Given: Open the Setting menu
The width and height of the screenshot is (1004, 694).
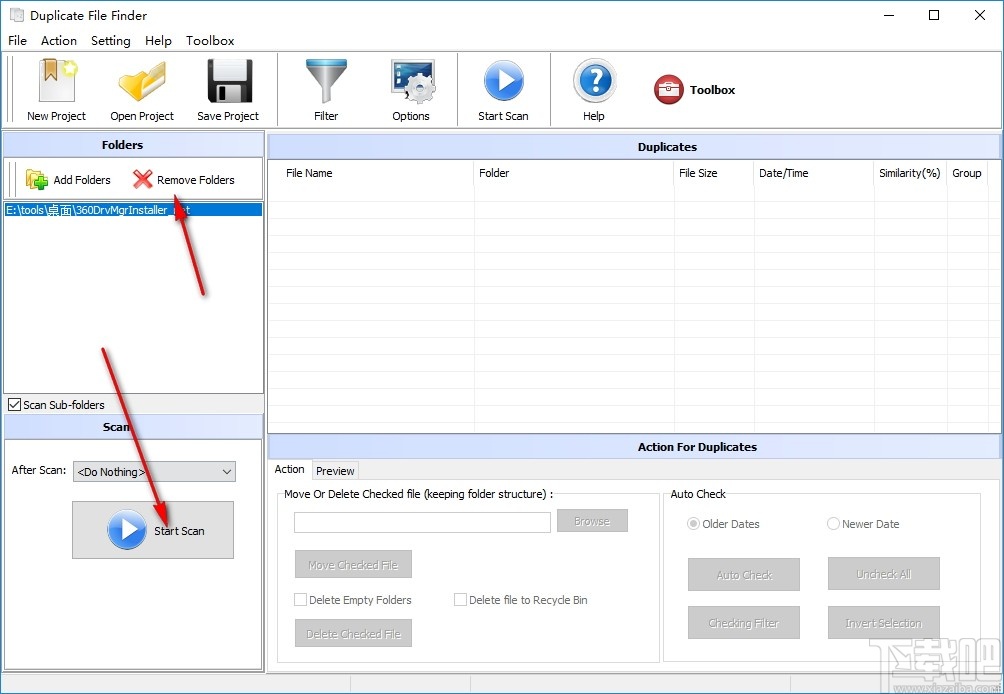Looking at the screenshot, I should click(110, 41).
